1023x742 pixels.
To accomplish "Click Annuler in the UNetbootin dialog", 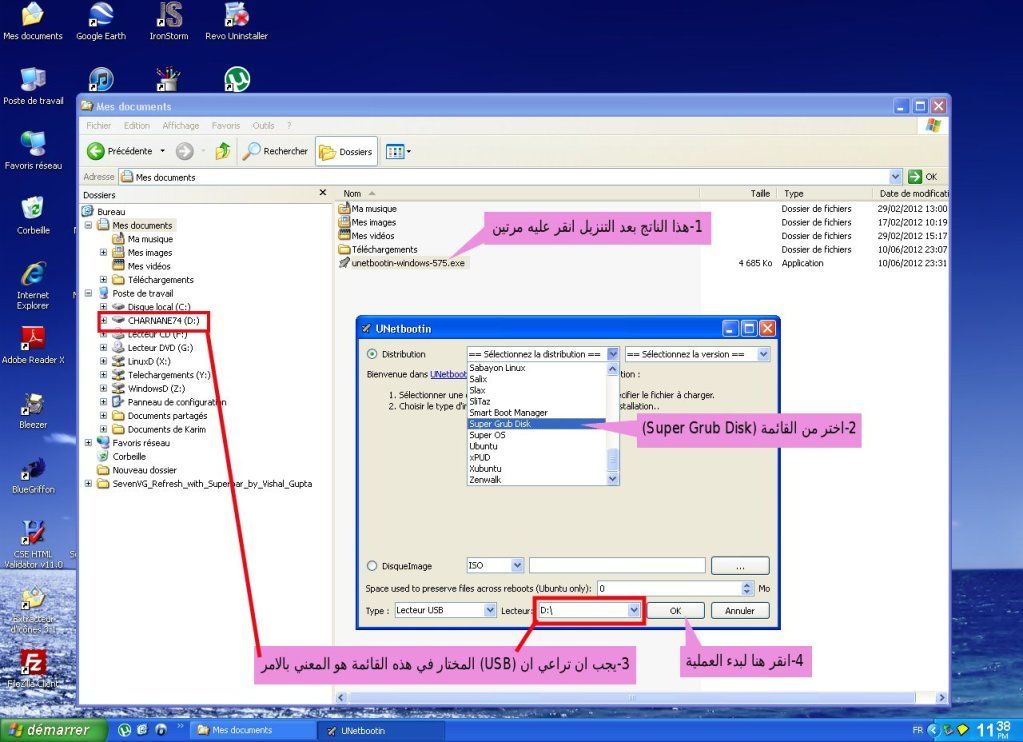I will [740, 611].
